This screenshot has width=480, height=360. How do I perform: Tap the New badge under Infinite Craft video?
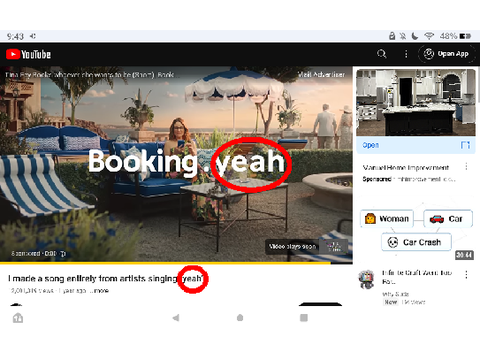(391, 302)
